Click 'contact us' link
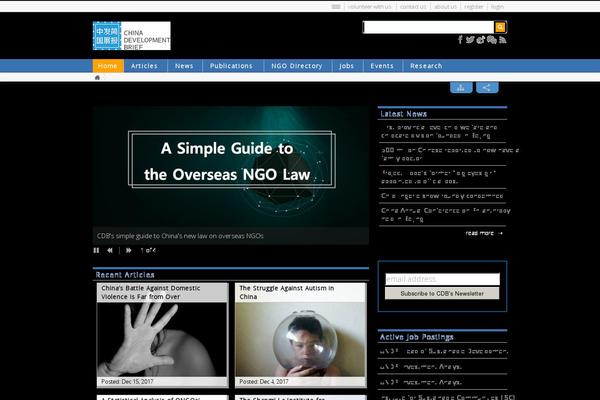 [412, 7]
